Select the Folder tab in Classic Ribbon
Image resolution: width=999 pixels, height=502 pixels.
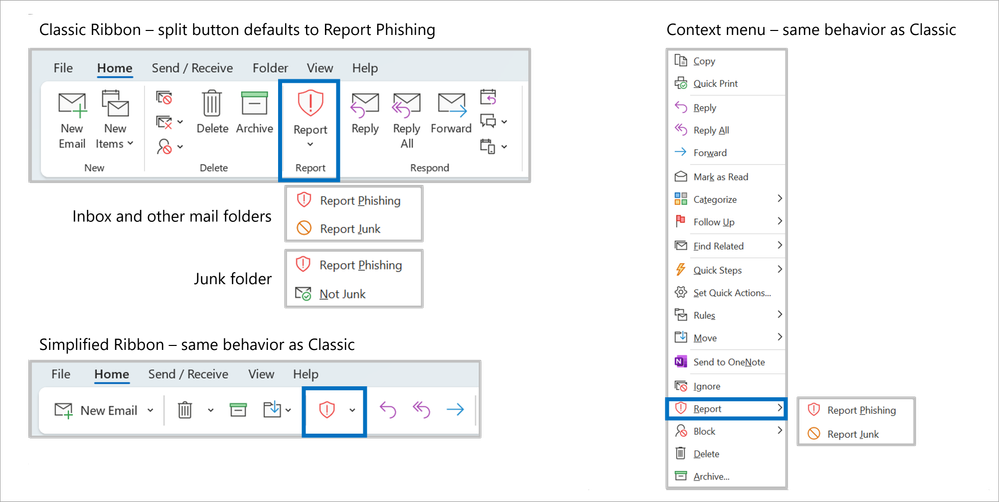(270, 68)
